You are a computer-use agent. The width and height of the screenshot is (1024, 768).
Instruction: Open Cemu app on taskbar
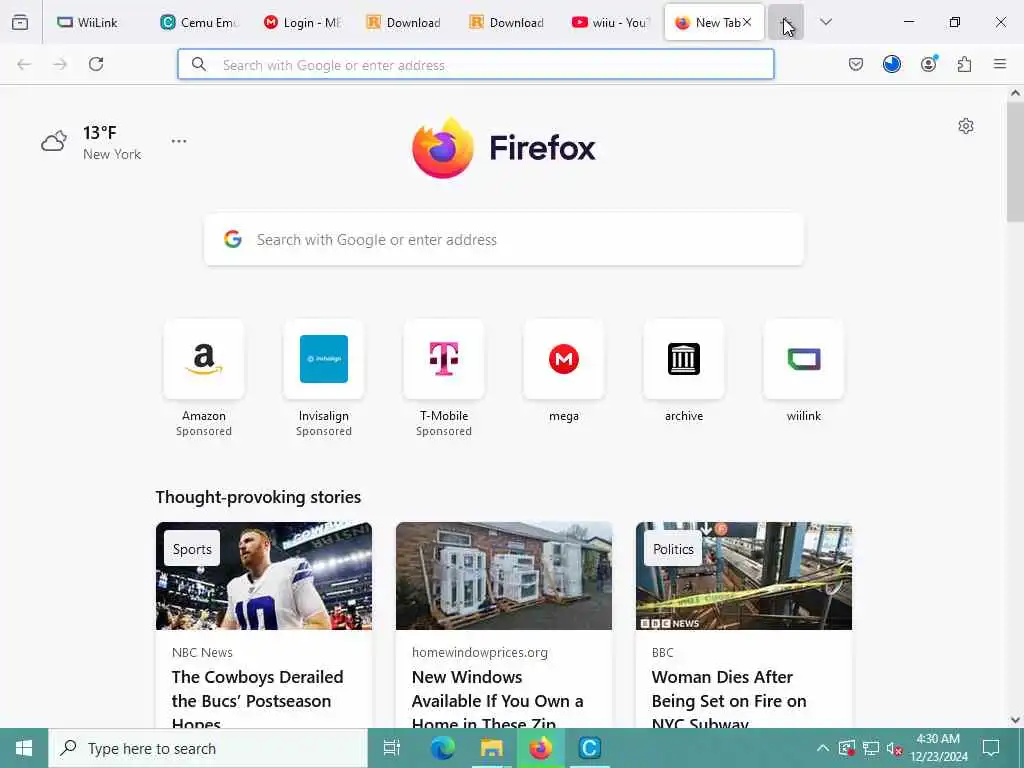pyautogui.click(x=589, y=748)
